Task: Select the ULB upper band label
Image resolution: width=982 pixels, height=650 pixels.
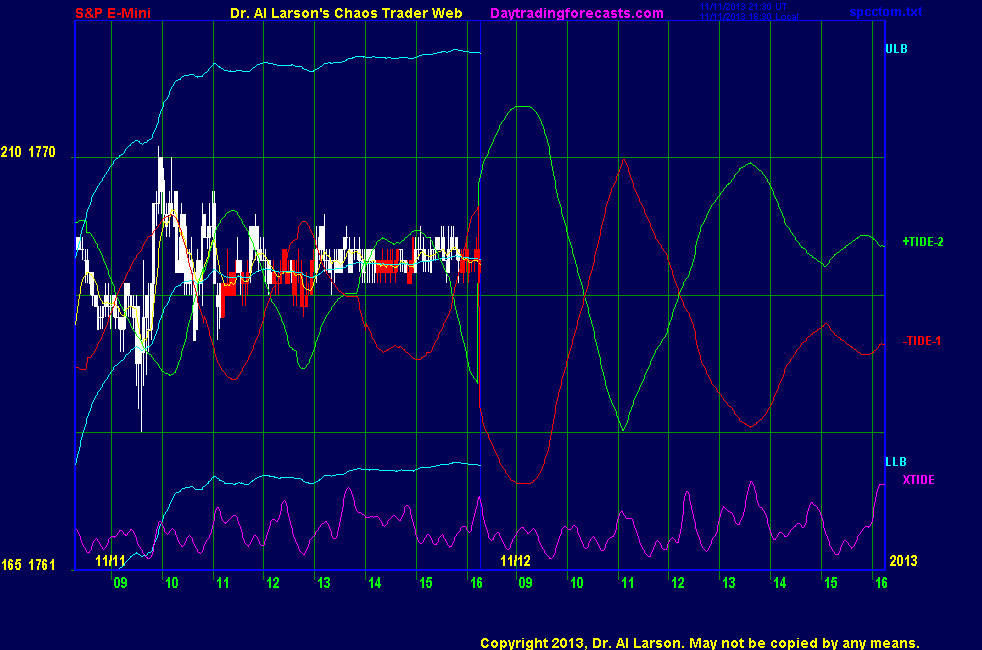Action: 896,49
